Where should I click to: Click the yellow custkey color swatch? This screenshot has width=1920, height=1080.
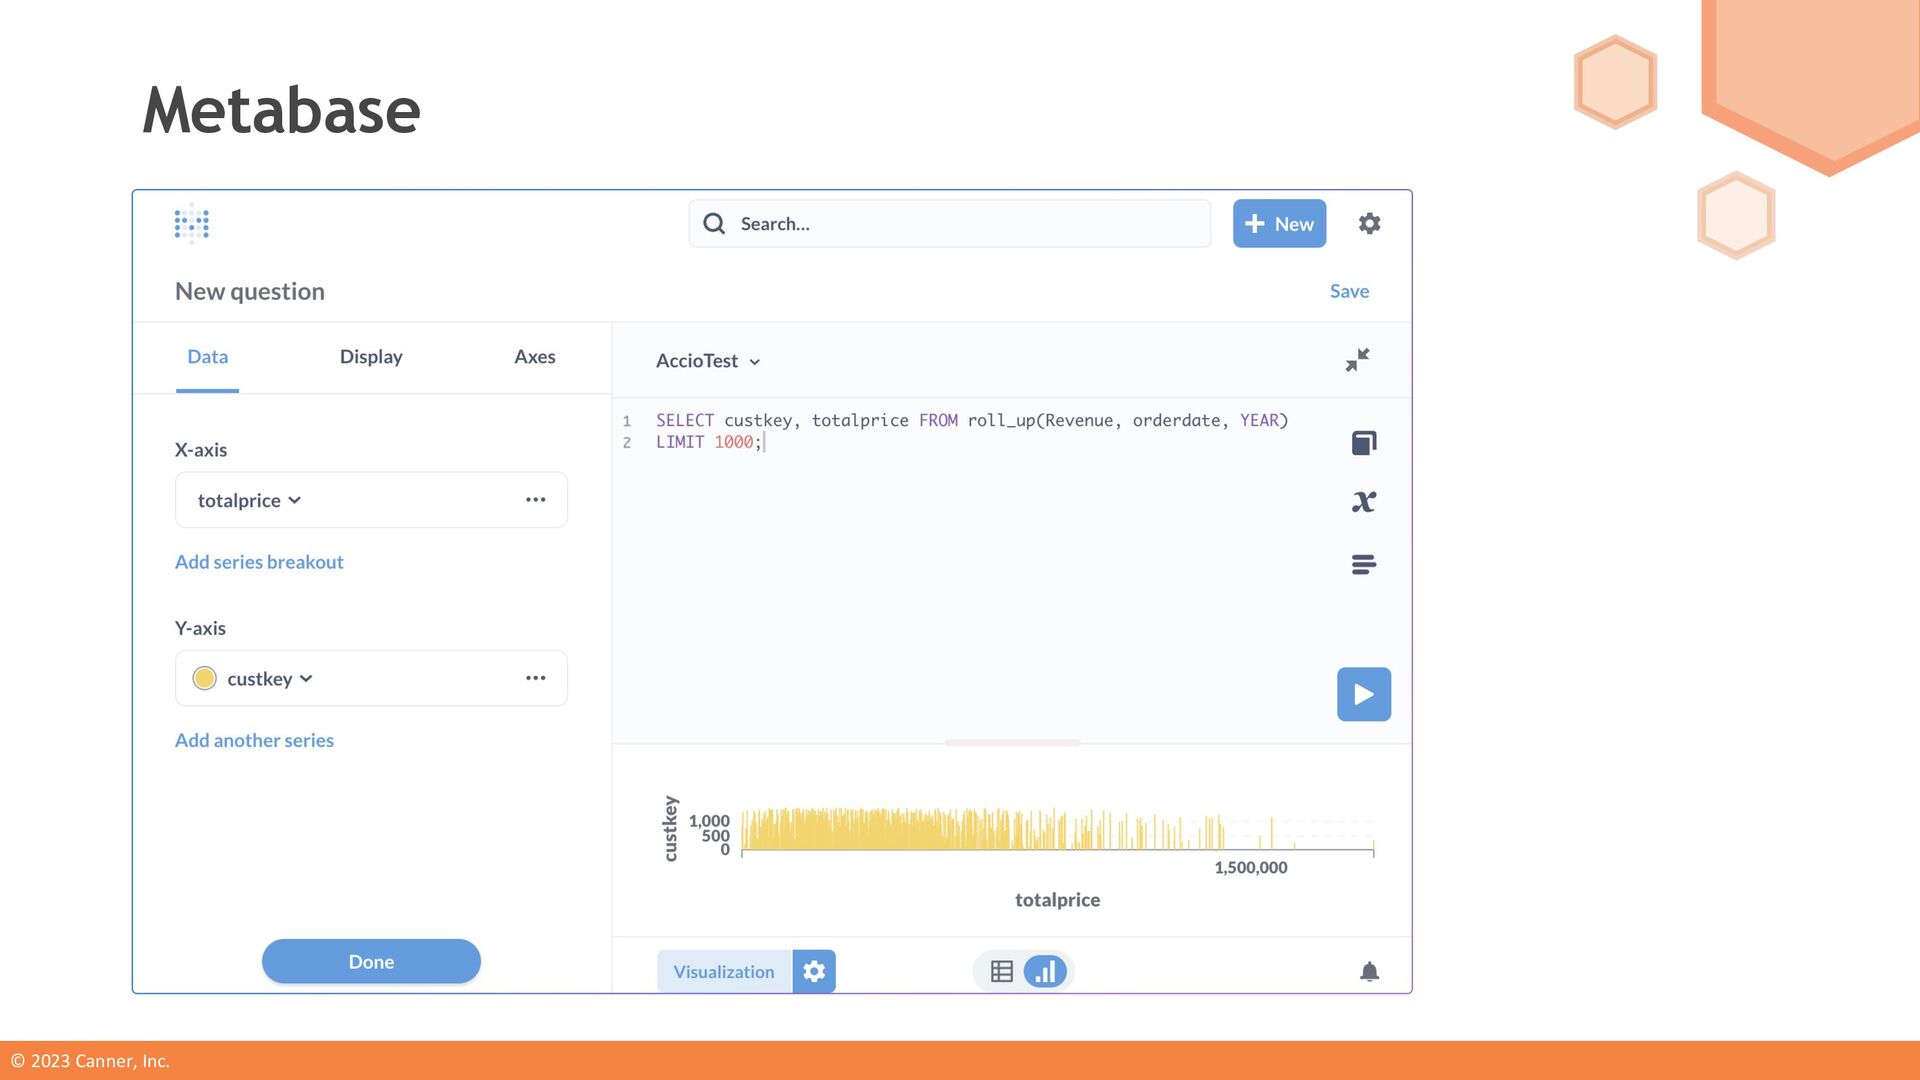tap(204, 679)
